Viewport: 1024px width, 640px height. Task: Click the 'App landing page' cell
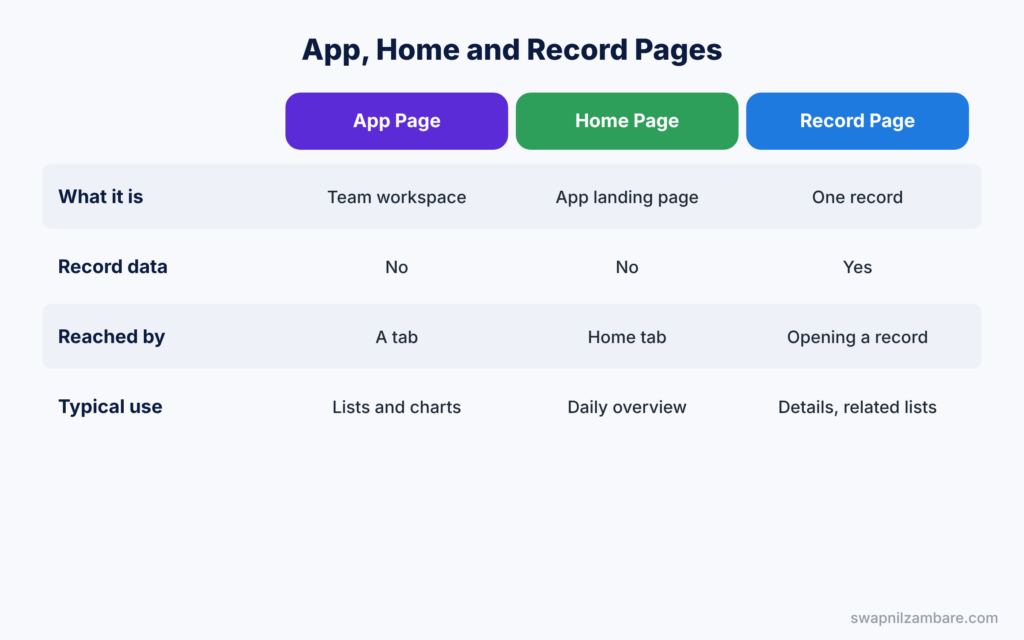point(627,197)
